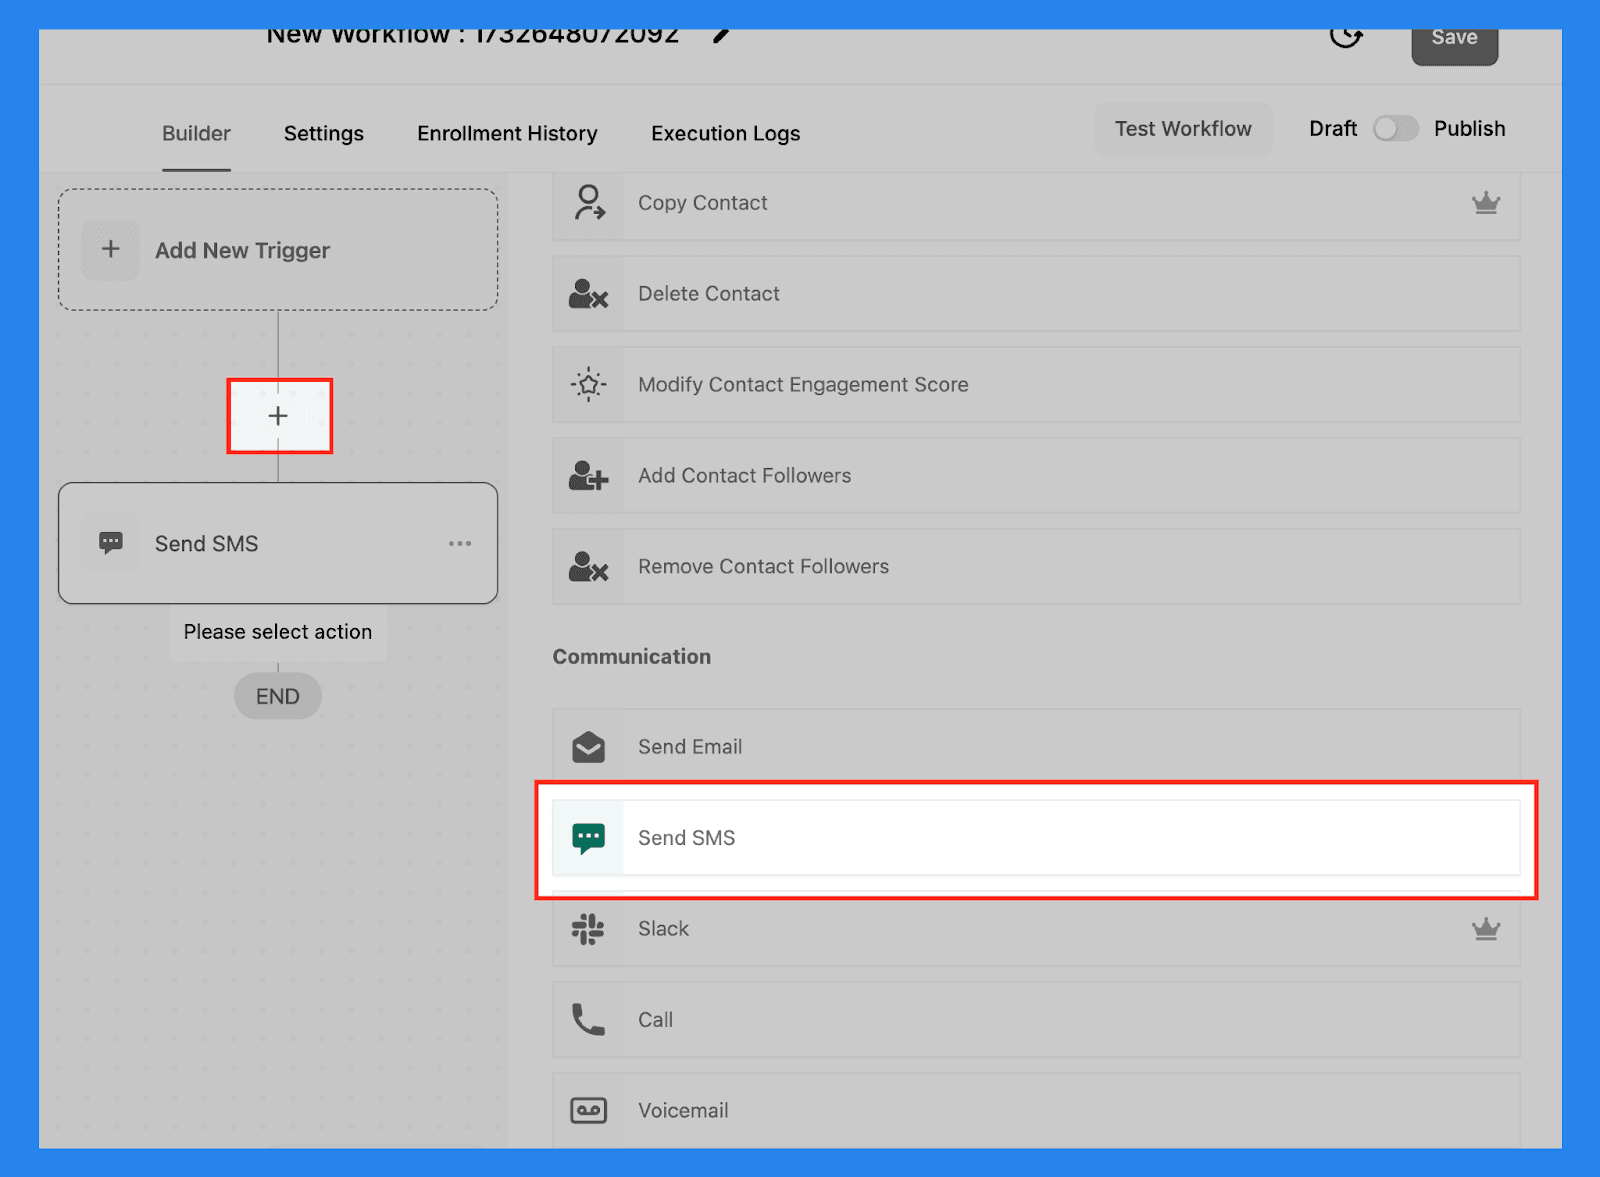
Task: Click the Call phone icon
Action: click(588, 1020)
